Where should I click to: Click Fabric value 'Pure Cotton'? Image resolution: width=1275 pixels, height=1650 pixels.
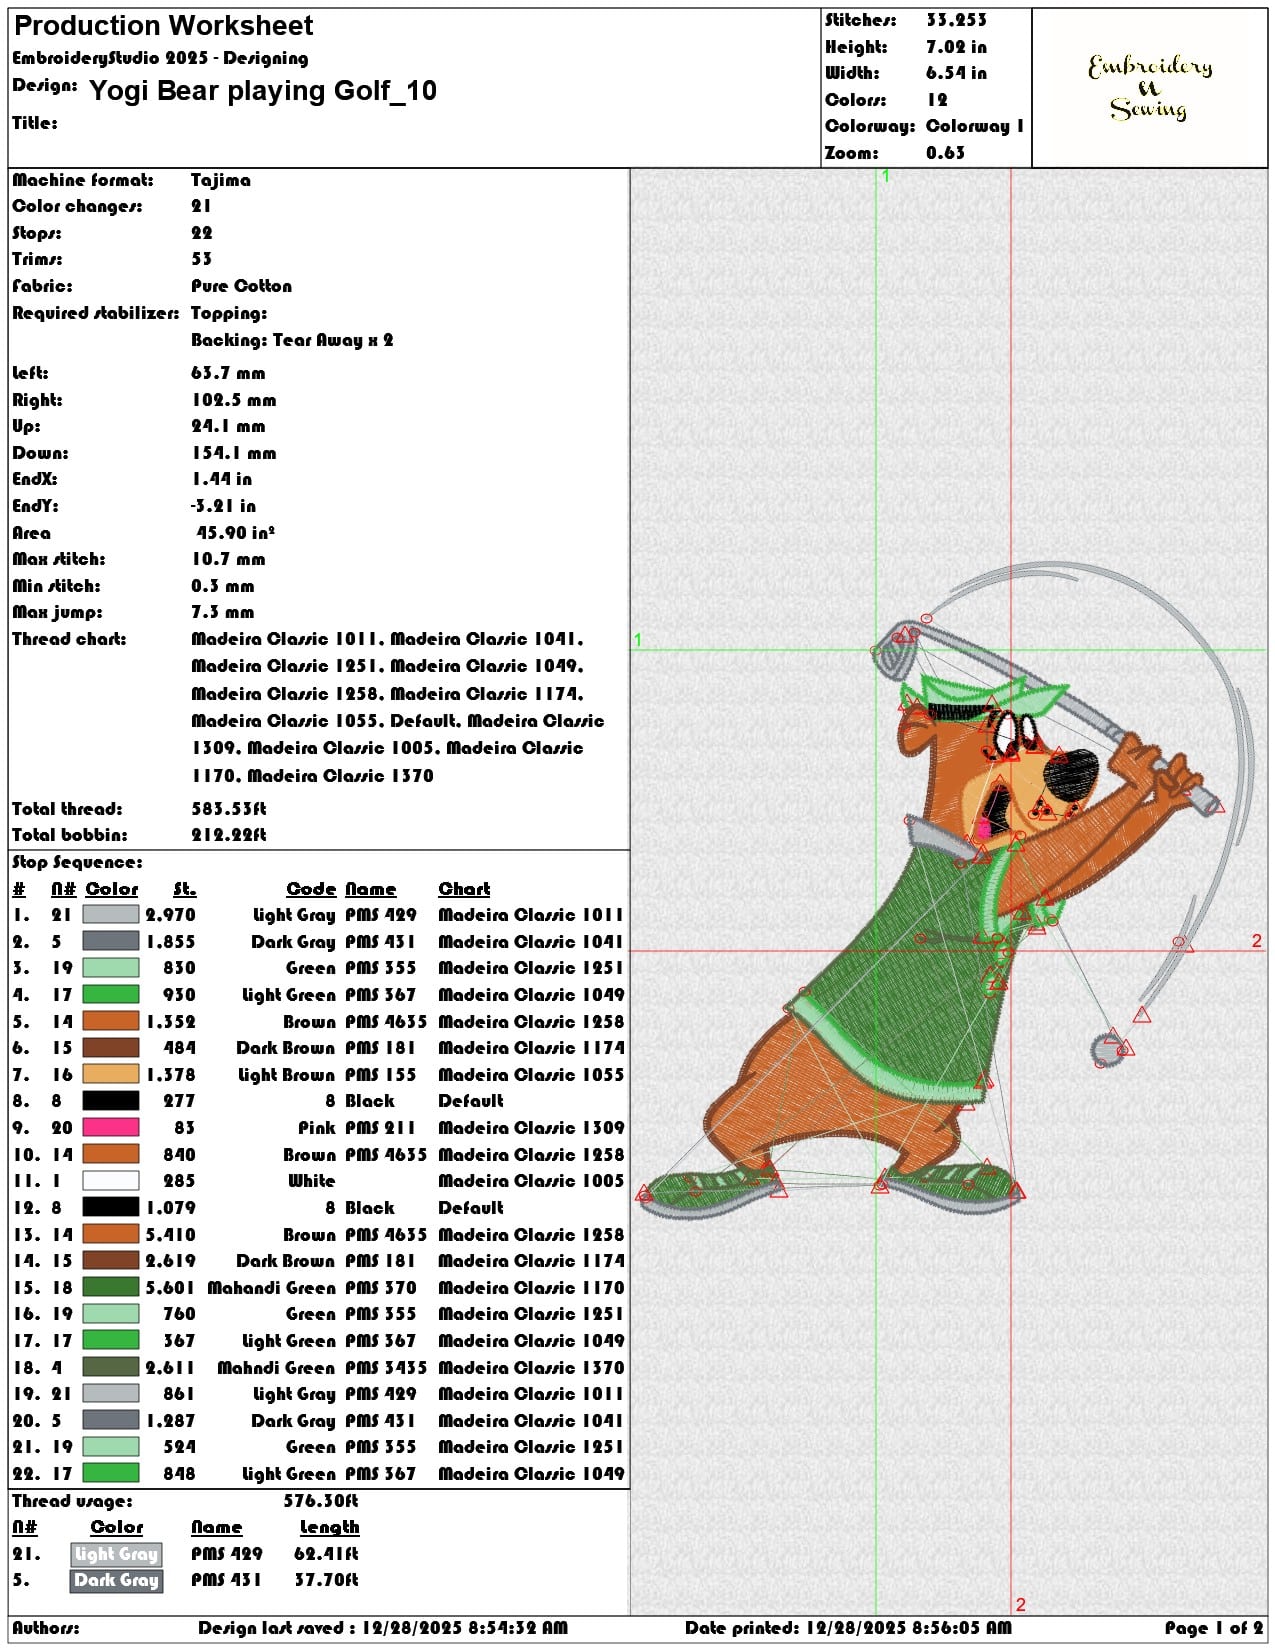pos(242,286)
